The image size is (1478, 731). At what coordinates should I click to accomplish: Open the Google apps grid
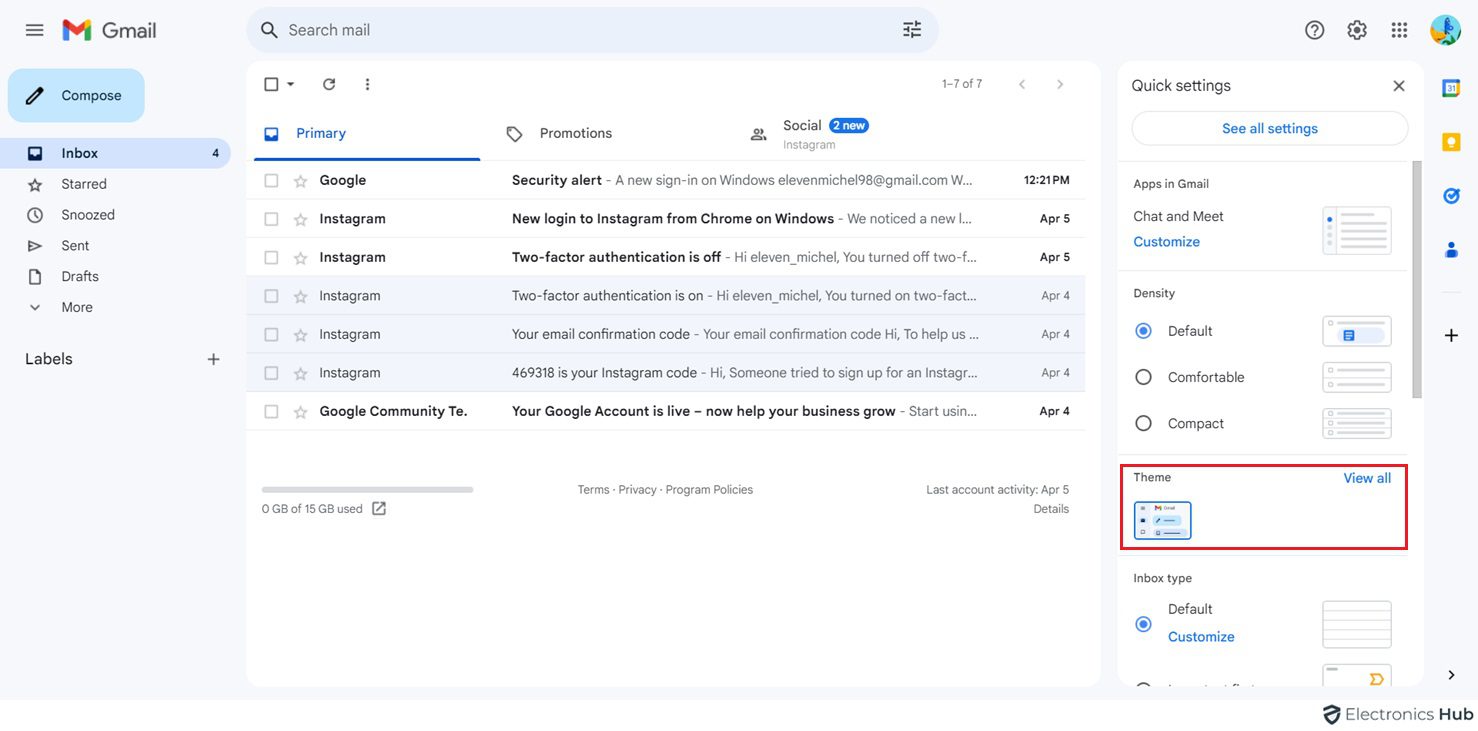tap(1398, 29)
